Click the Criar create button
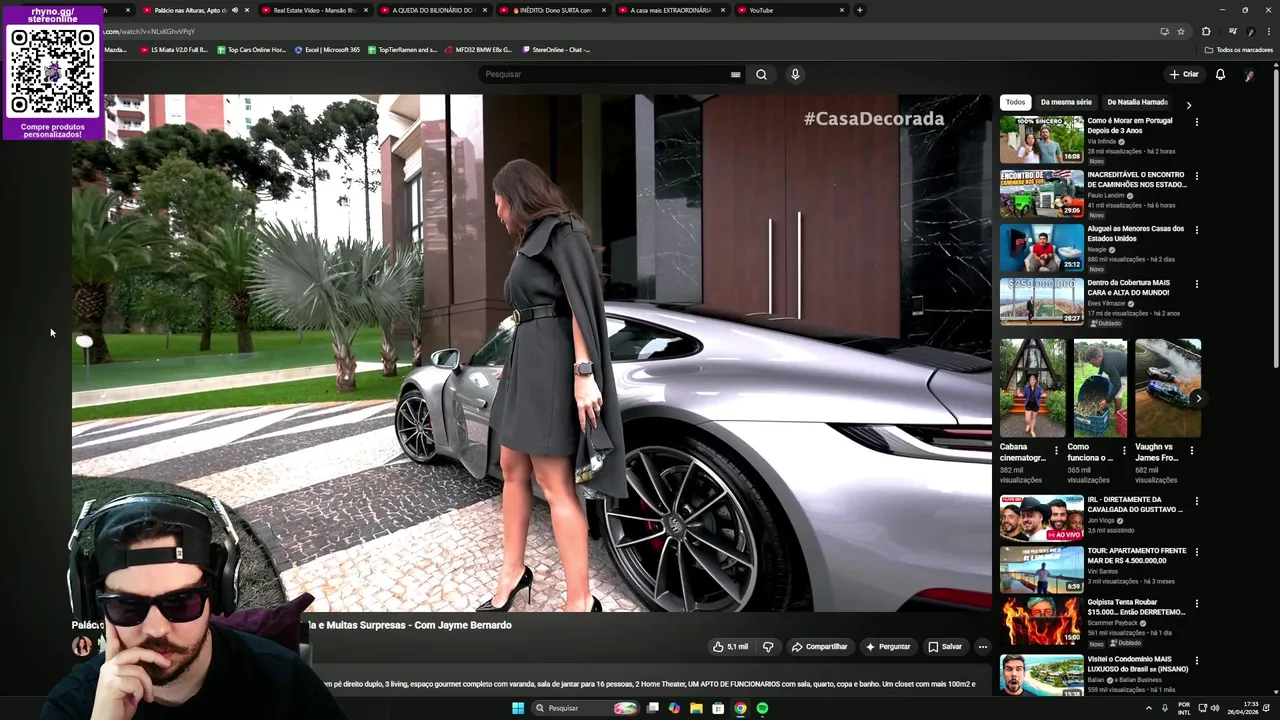The height and width of the screenshot is (720, 1280). coord(1184,74)
